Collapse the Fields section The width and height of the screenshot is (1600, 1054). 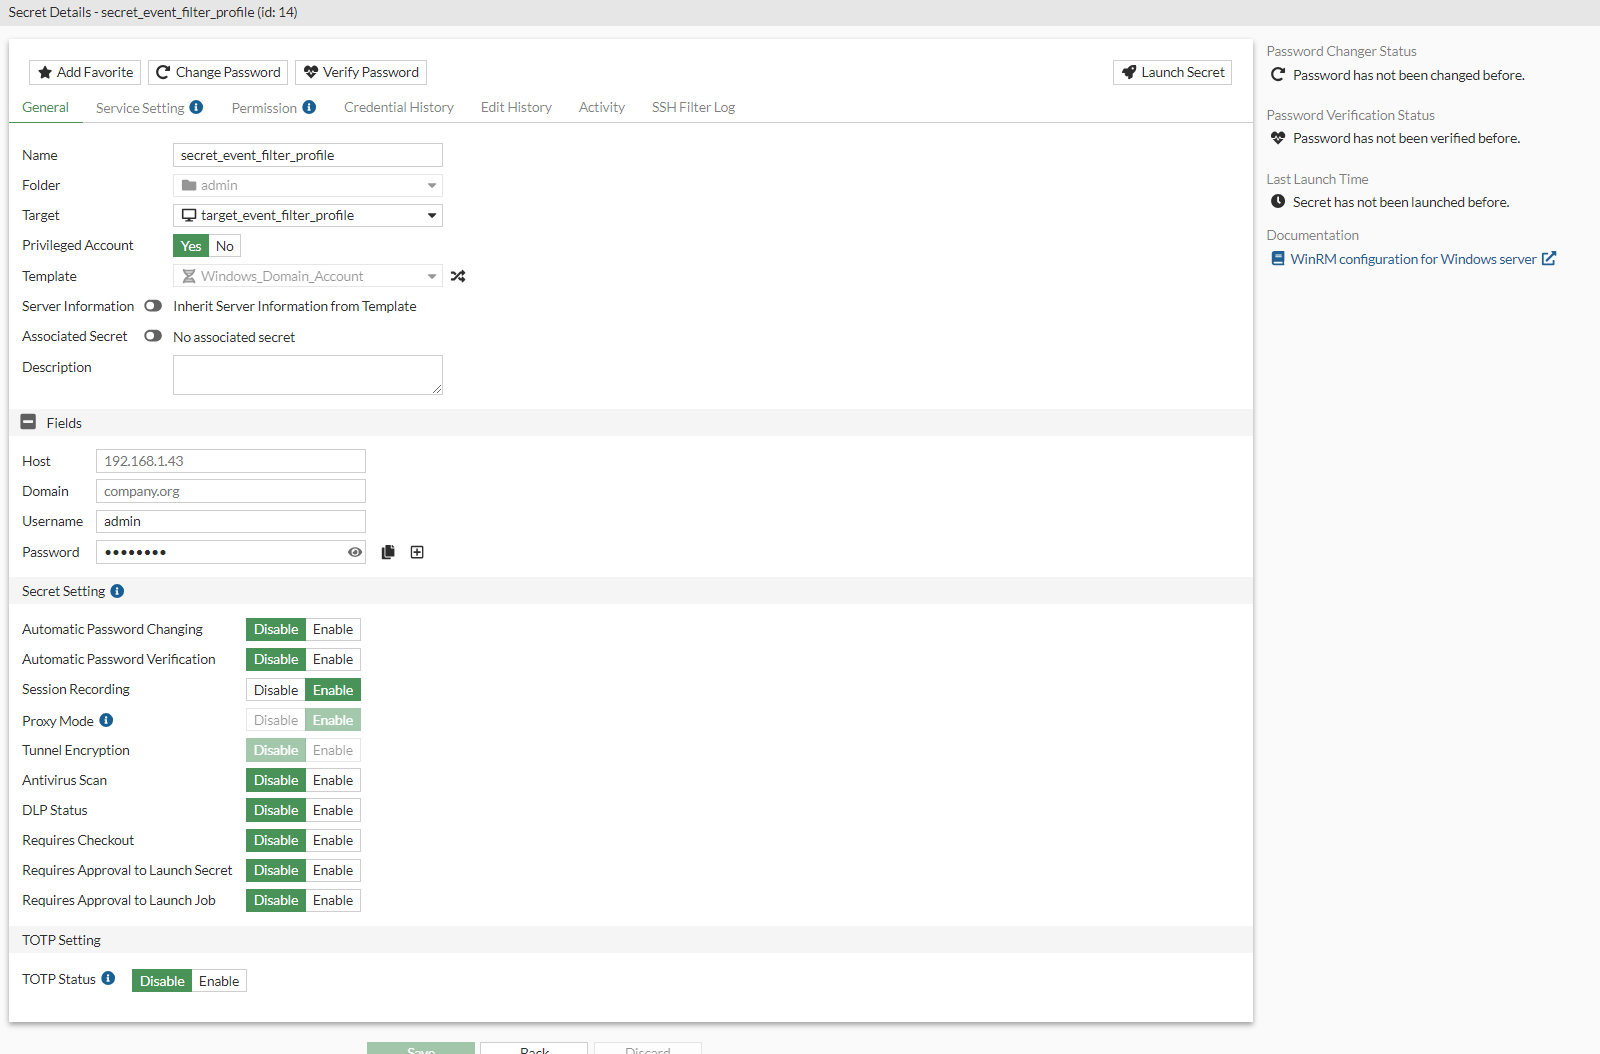pos(28,421)
